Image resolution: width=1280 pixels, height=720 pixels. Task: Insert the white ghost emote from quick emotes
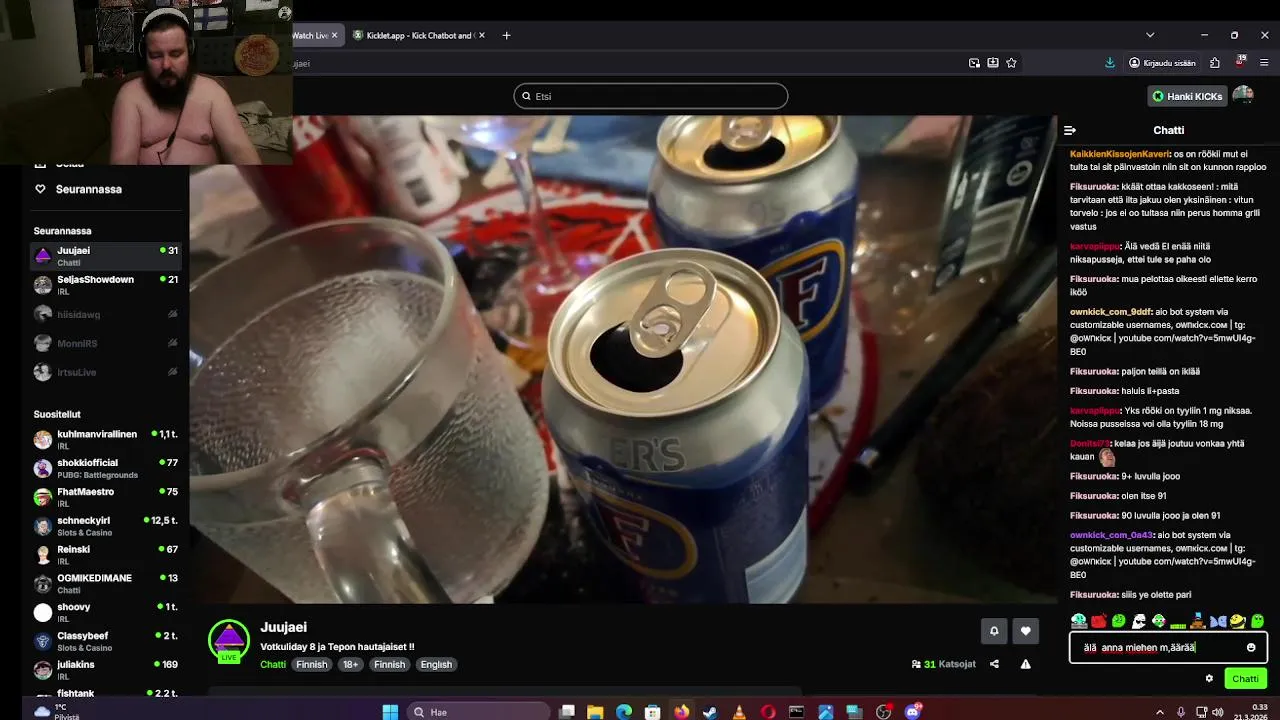click(1138, 621)
